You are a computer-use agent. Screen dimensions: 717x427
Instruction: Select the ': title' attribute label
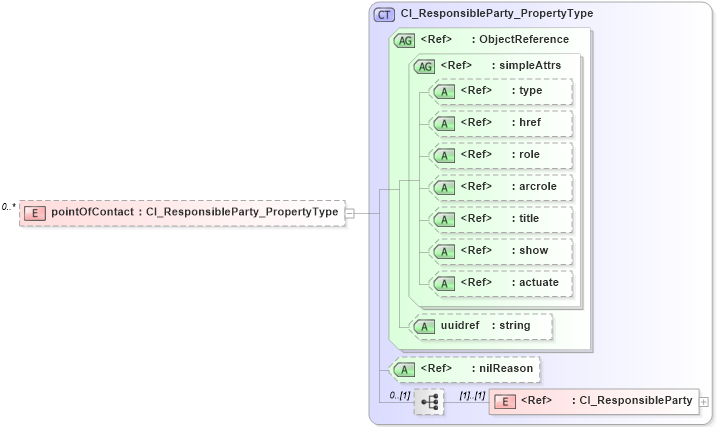[525, 219]
